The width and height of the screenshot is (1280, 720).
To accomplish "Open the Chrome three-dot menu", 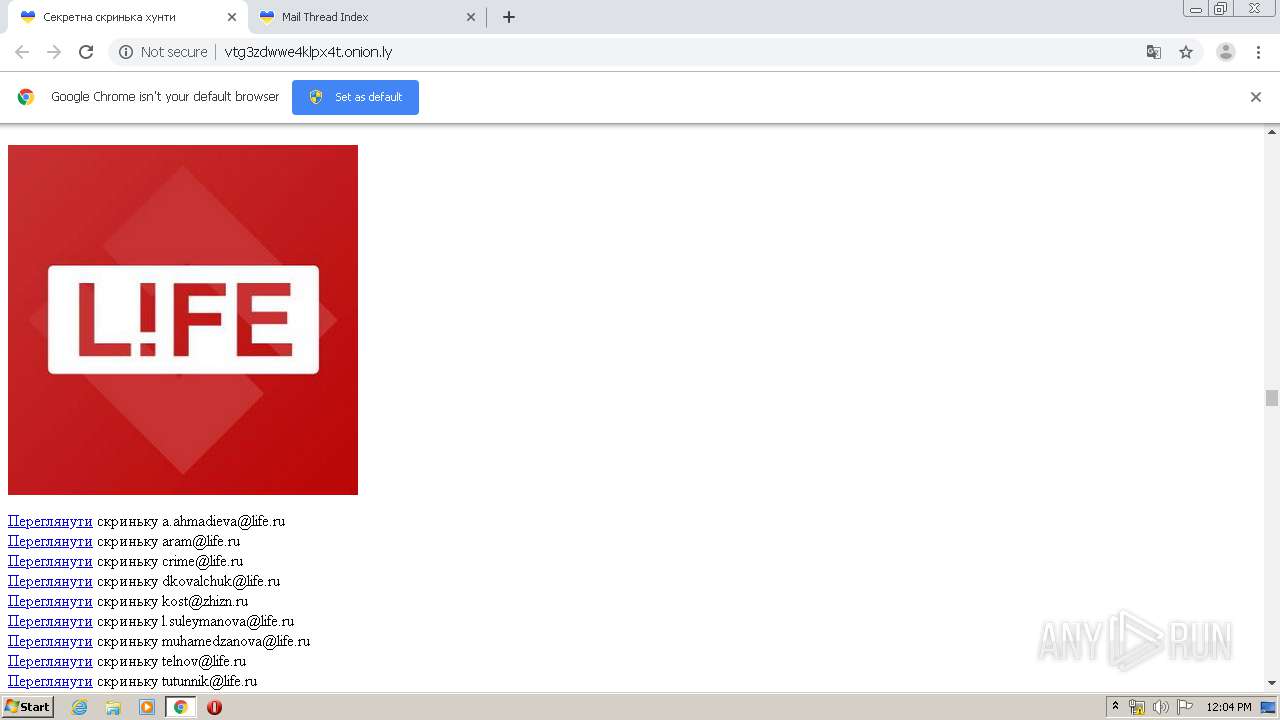I will coord(1258,52).
